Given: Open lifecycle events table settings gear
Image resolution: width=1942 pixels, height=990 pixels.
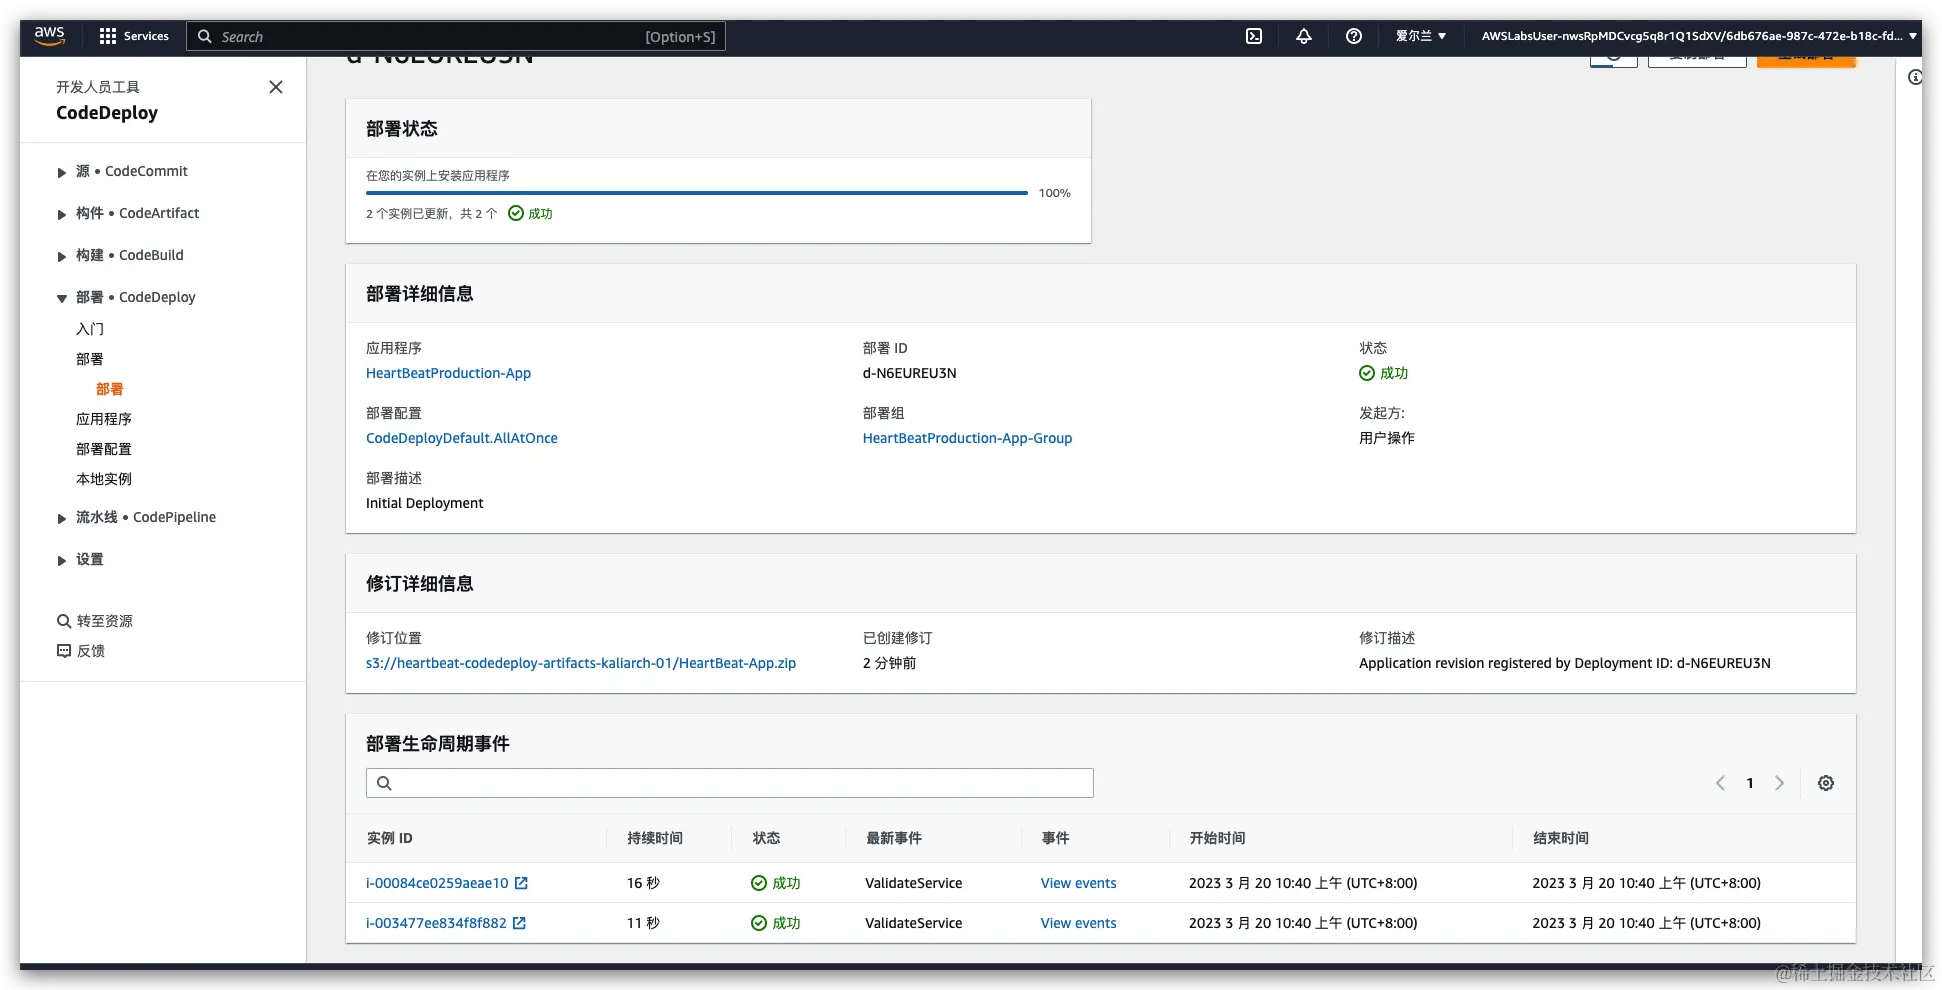Looking at the screenshot, I should [1826, 783].
